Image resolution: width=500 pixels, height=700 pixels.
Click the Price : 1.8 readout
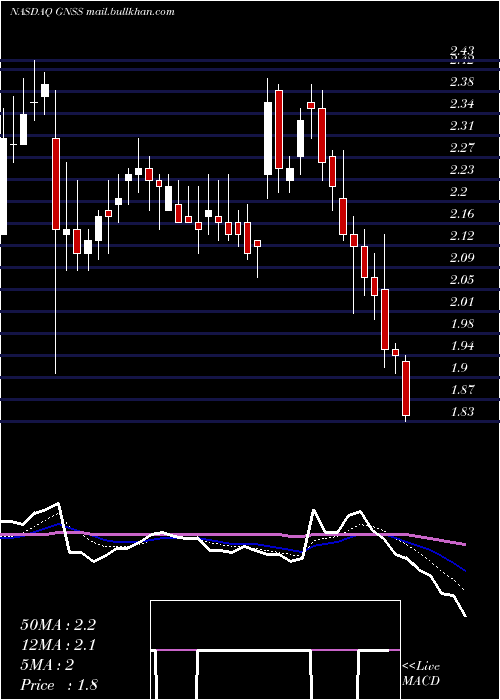[x=59, y=685]
